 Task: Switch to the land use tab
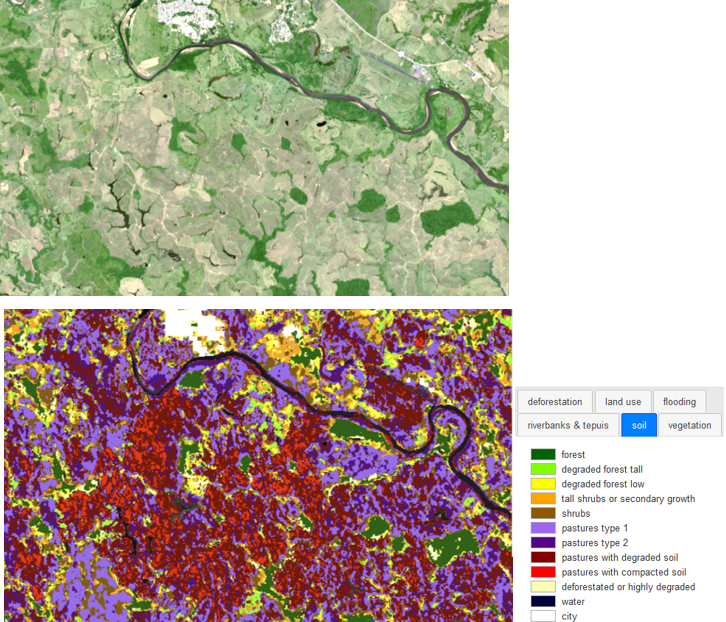[x=623, y=402]
